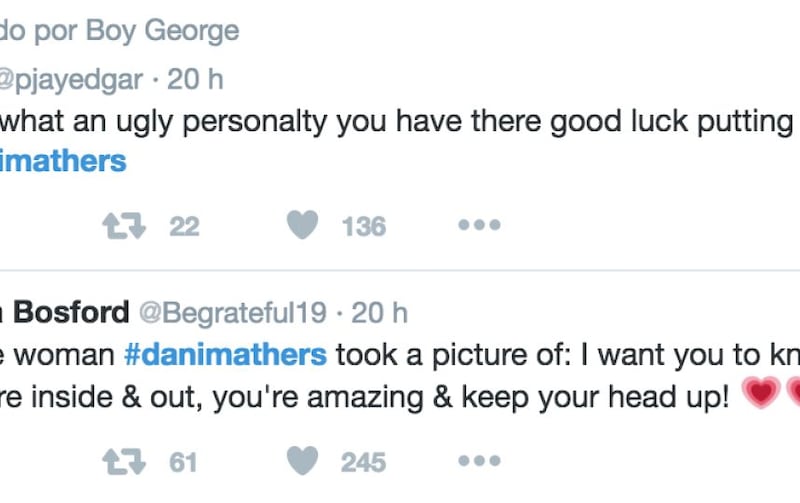The width and height of the screenshot is (800, 503).
Task: Like the tweet with 245 likes
Action: point(303,461)
